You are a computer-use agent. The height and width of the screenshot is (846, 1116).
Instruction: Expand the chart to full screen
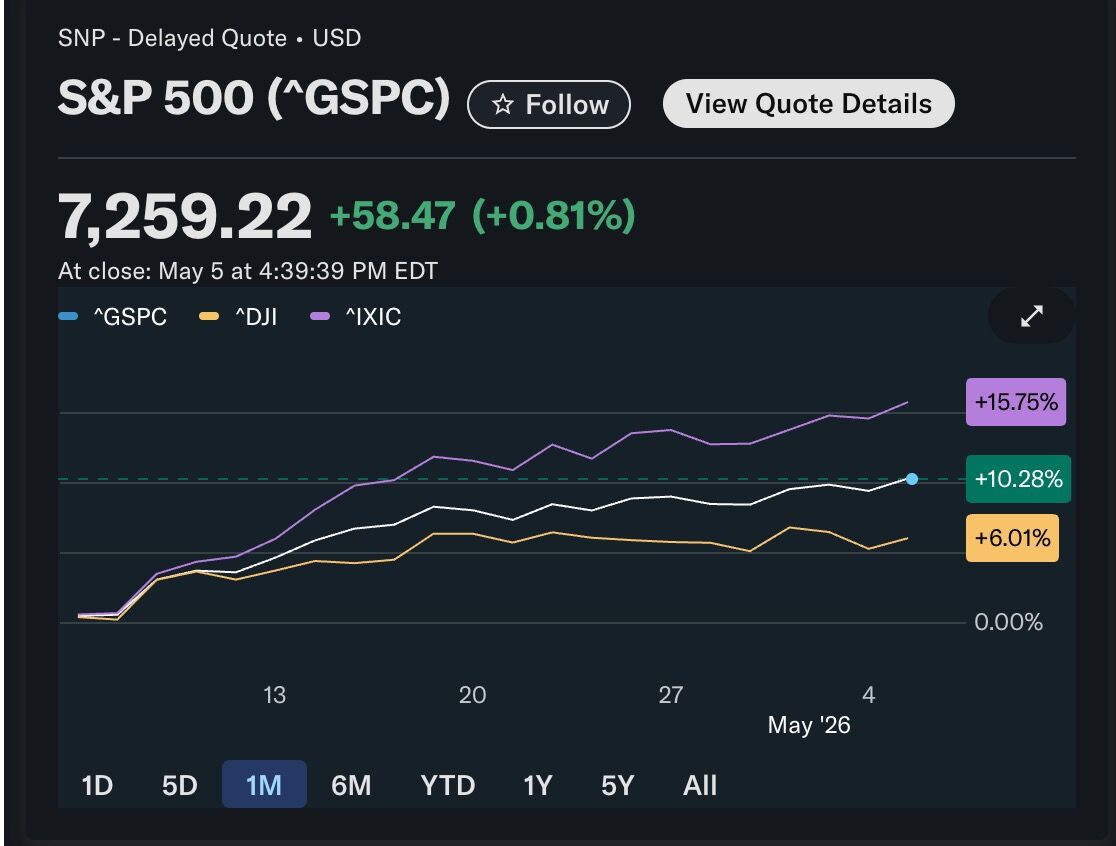[x=1031, y=316]
